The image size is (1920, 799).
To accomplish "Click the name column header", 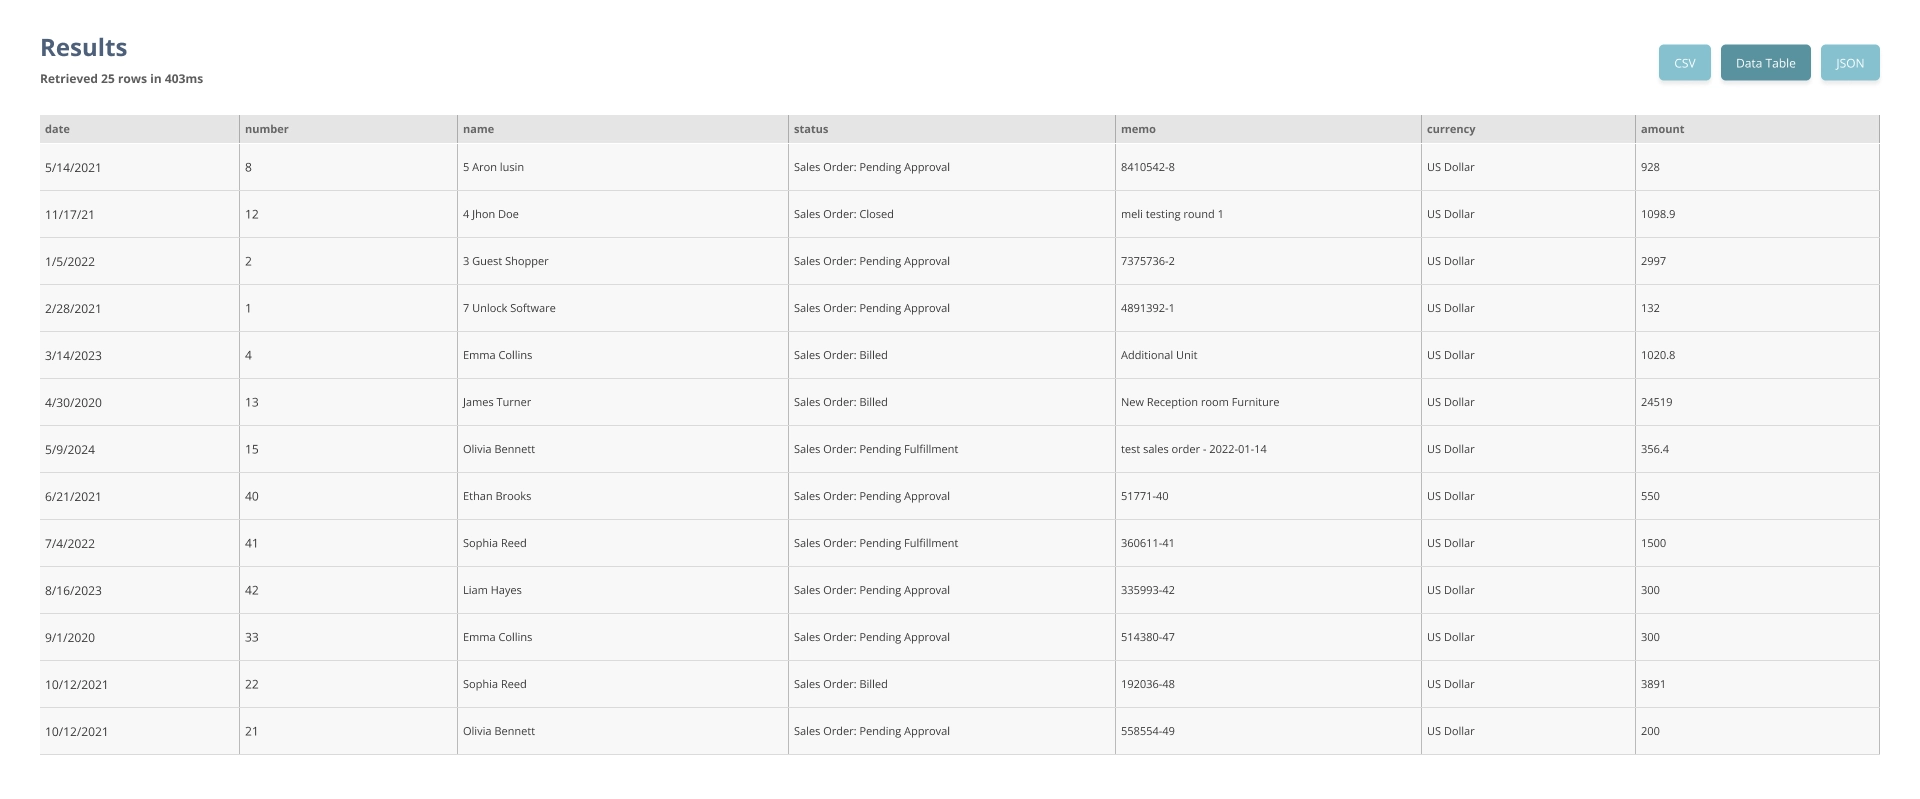I will pyautogui.click(x=478, y=129).
